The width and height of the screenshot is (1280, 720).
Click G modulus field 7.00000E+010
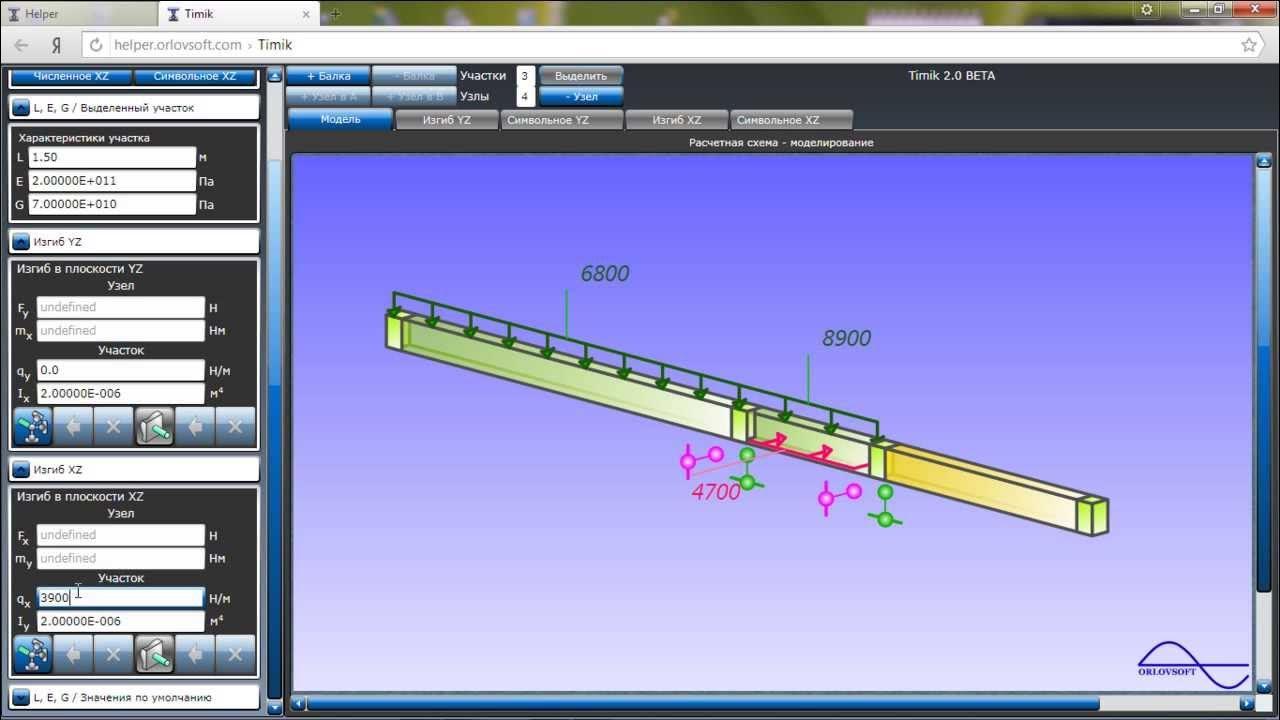[x=112, y=204]
